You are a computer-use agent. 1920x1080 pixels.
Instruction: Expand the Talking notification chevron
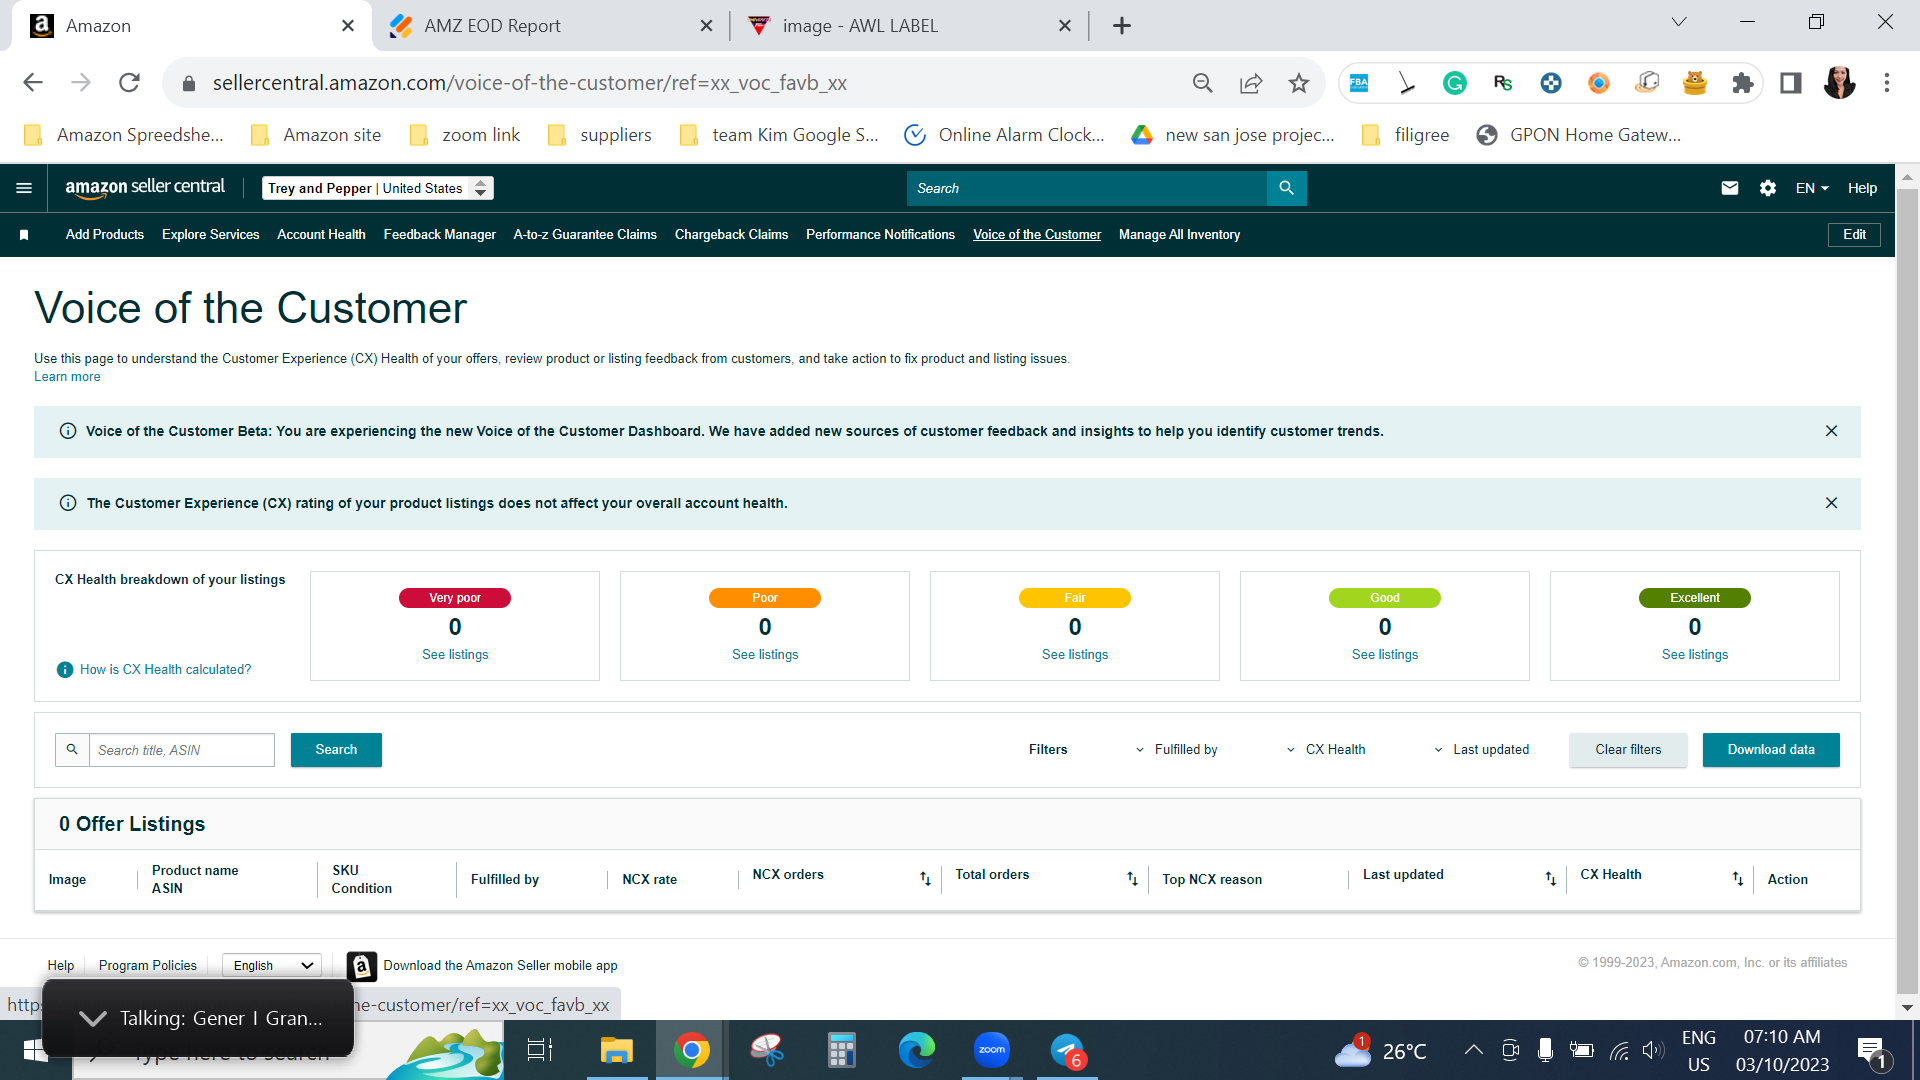pos(93,1018)
